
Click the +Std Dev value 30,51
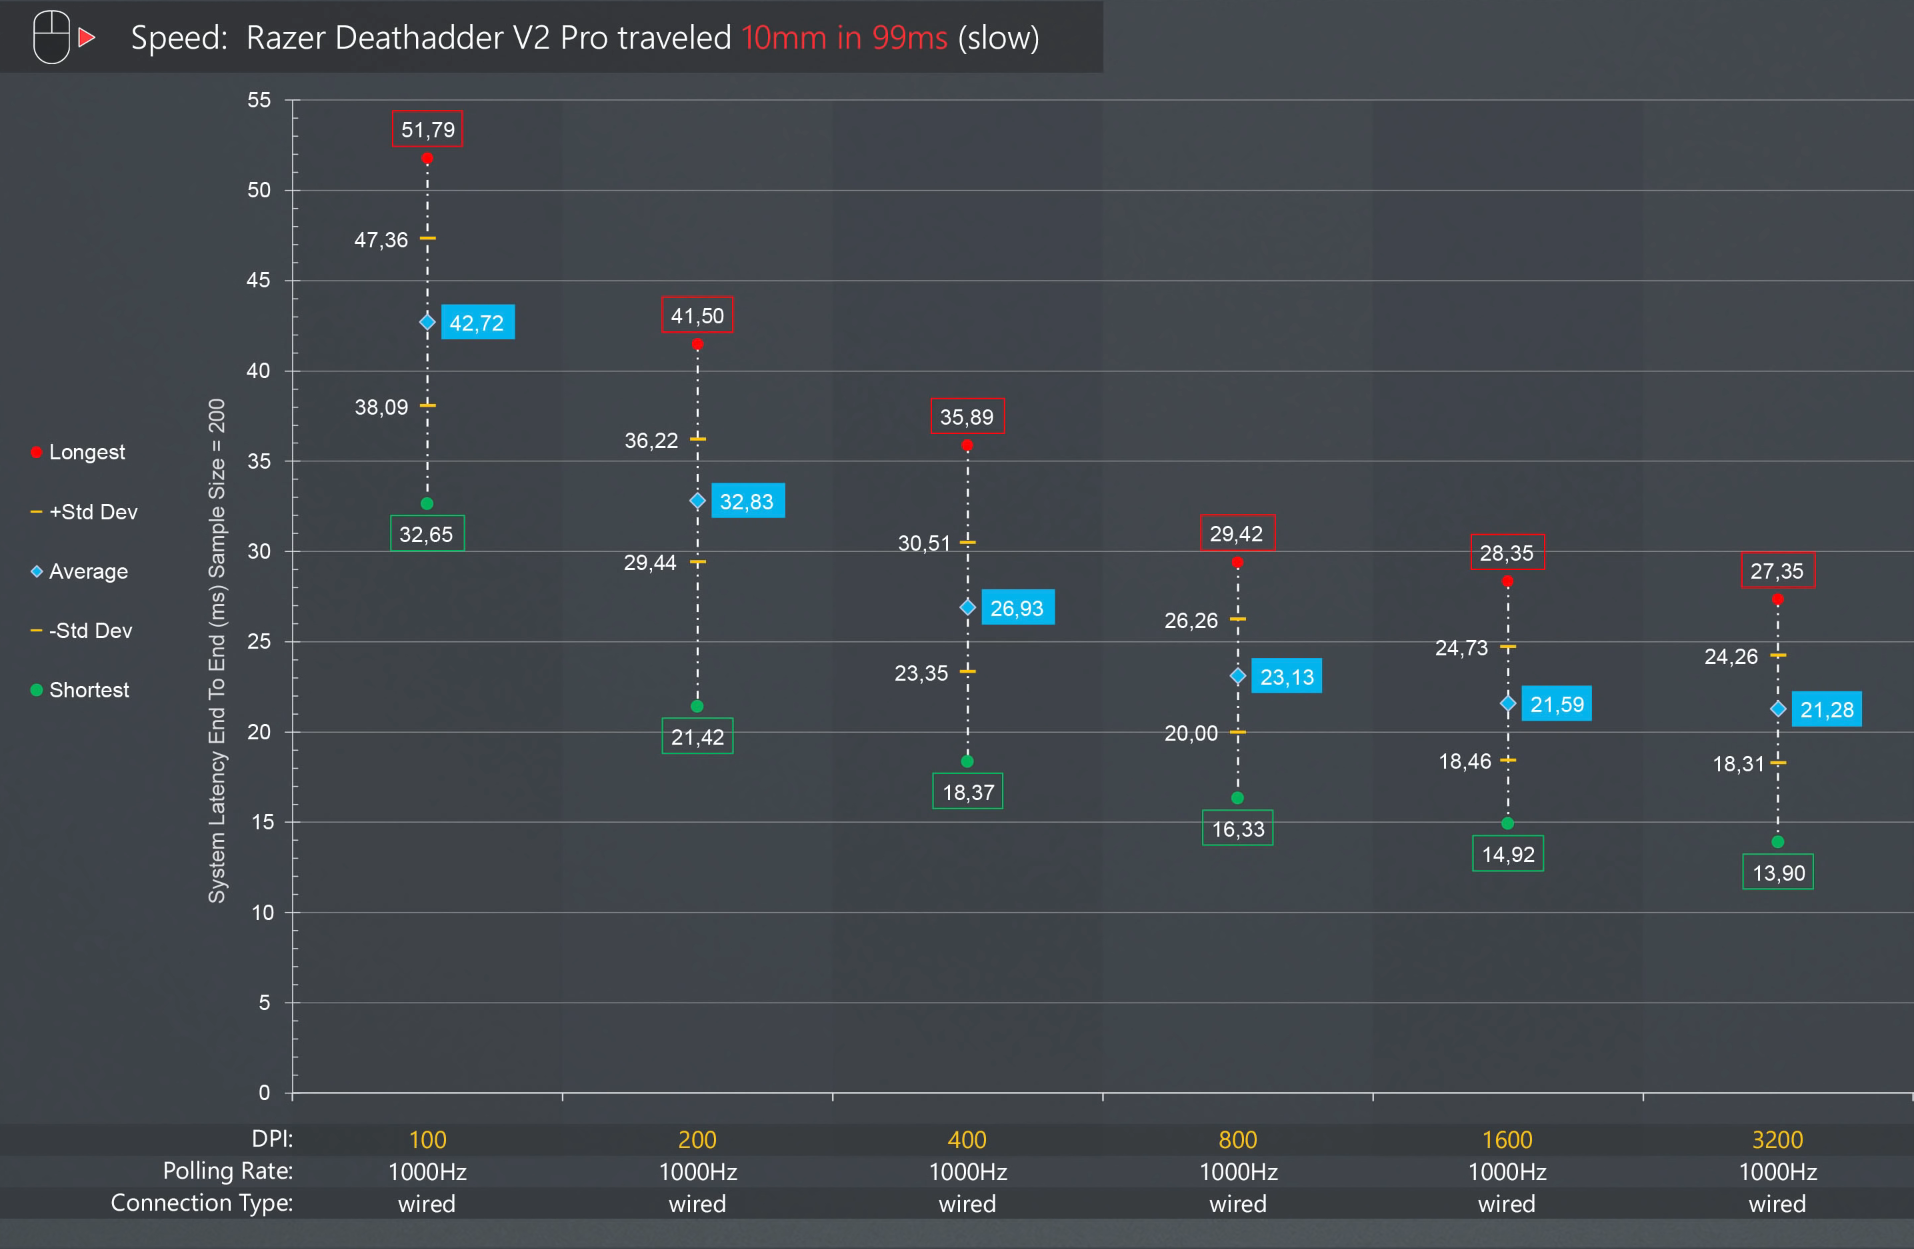[924, 543]
